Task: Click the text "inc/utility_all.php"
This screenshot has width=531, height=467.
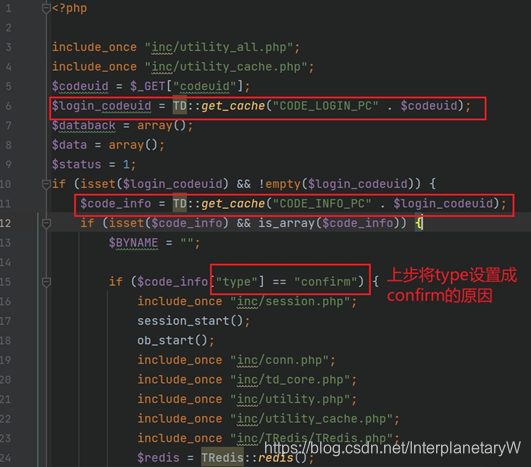Action: [219, 47]
